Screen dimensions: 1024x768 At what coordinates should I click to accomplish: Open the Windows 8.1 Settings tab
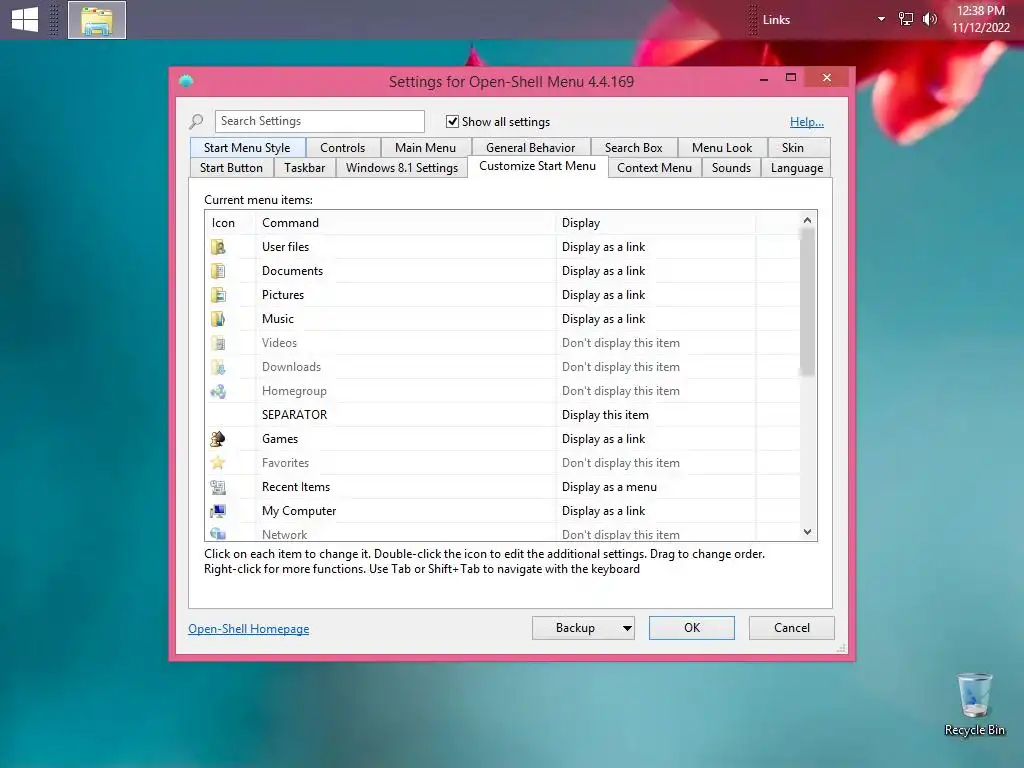pyautogui.click(x=402, y=168)
